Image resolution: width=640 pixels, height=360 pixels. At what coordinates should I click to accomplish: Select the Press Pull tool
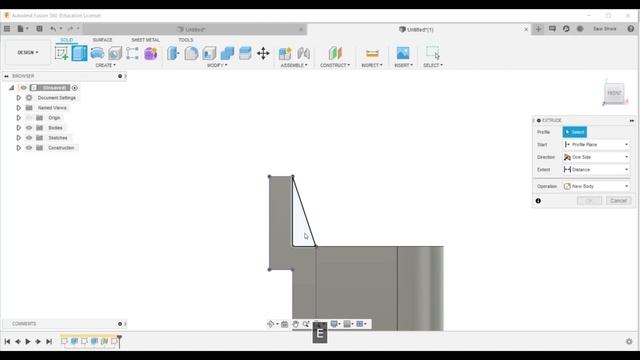[173, 53]
